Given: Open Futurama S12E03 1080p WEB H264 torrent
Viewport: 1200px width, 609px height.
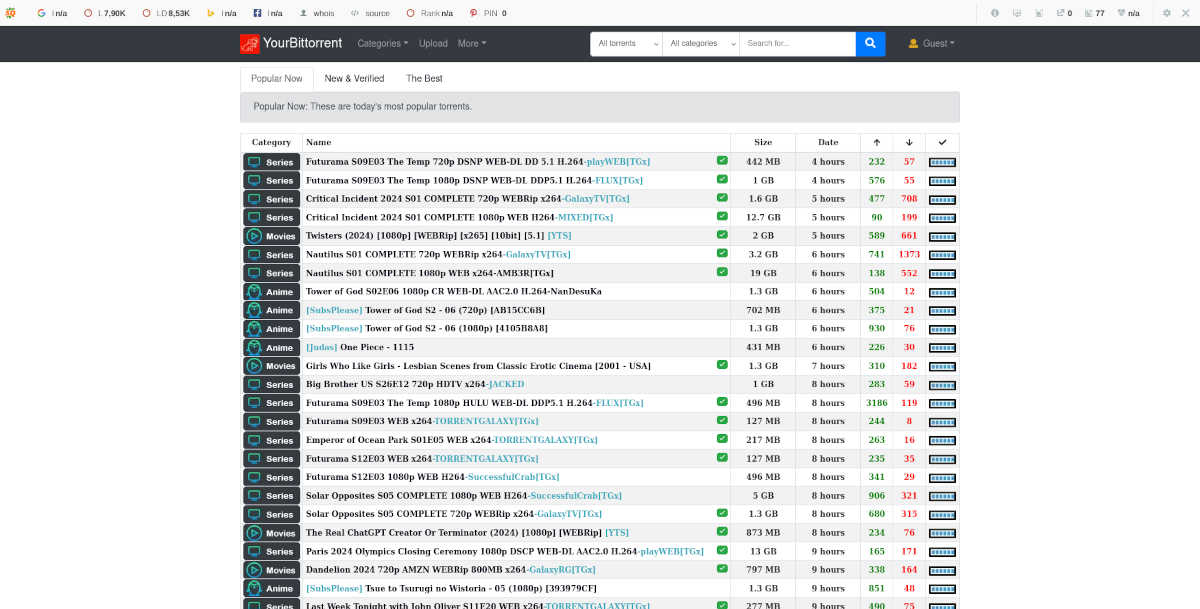Looking at the screenshot, I should click(432, 477).
